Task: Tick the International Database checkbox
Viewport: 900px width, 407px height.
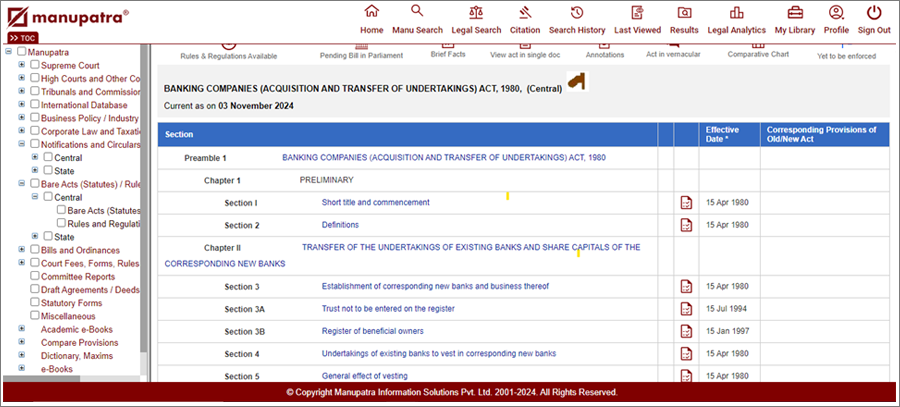Action: tap(35, 104)
